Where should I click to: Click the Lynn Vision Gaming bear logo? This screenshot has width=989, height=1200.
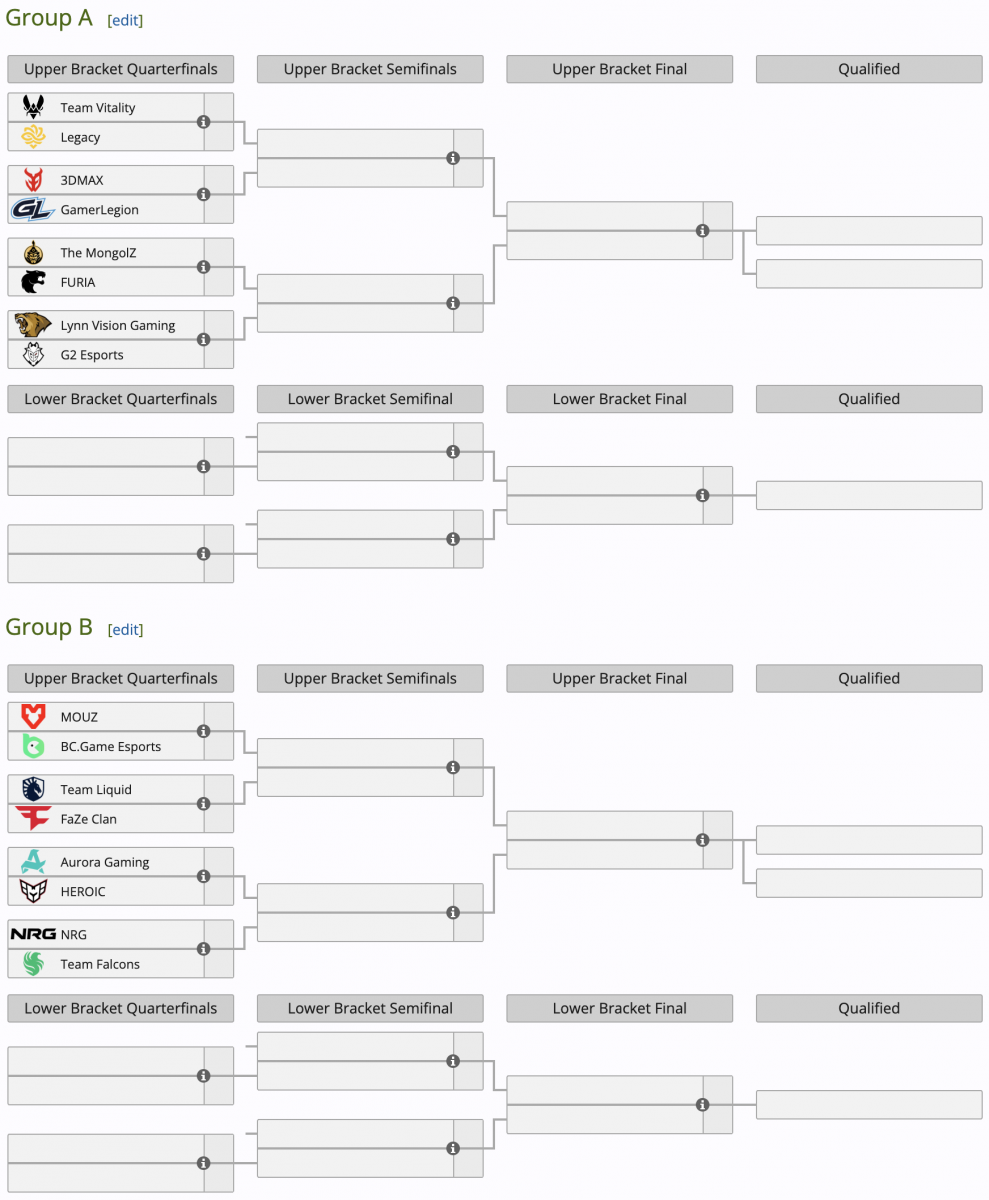[x=33, y=325]
